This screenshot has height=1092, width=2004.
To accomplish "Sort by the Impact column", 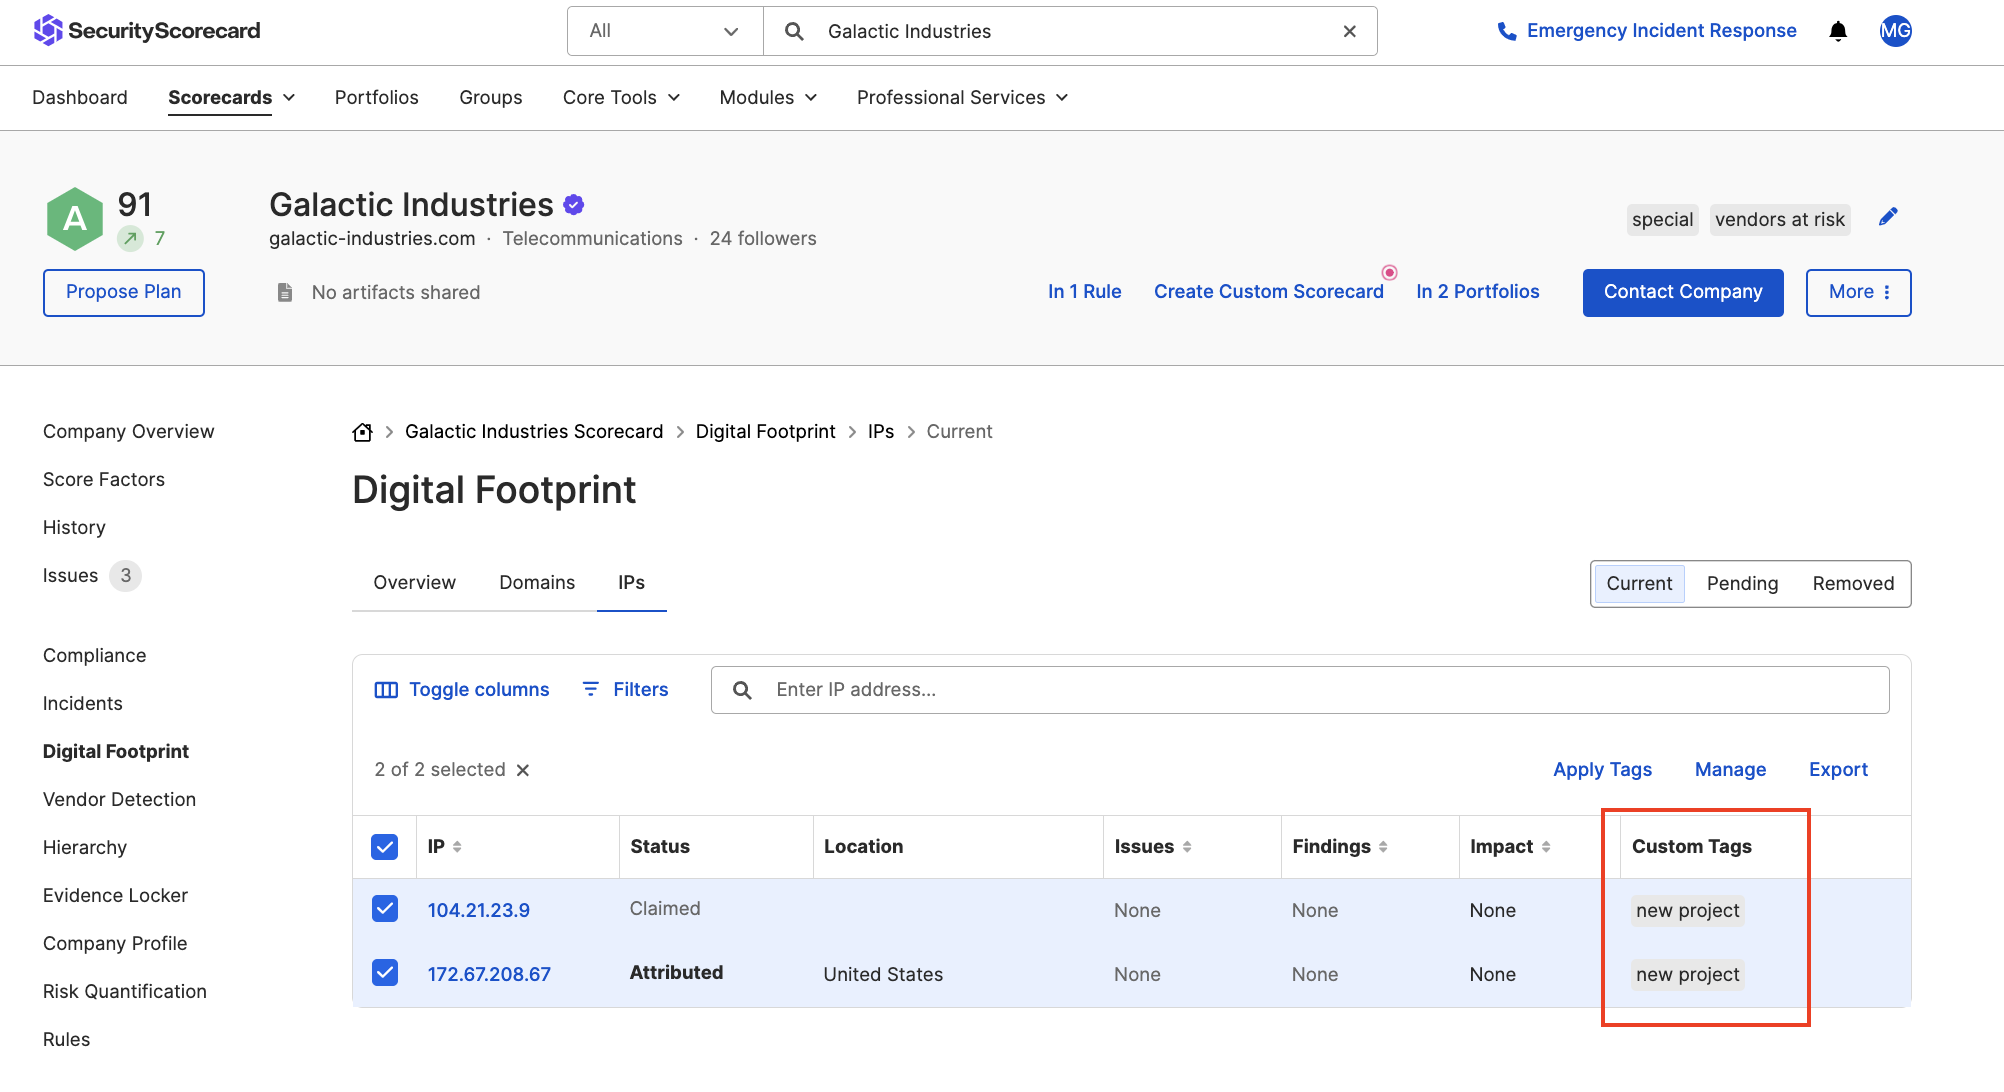I will [1546, 847].
